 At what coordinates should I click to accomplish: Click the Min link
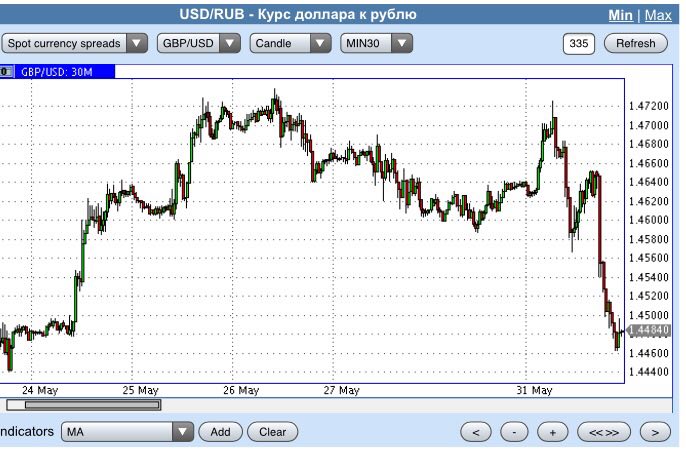click(x=620, y=15)
